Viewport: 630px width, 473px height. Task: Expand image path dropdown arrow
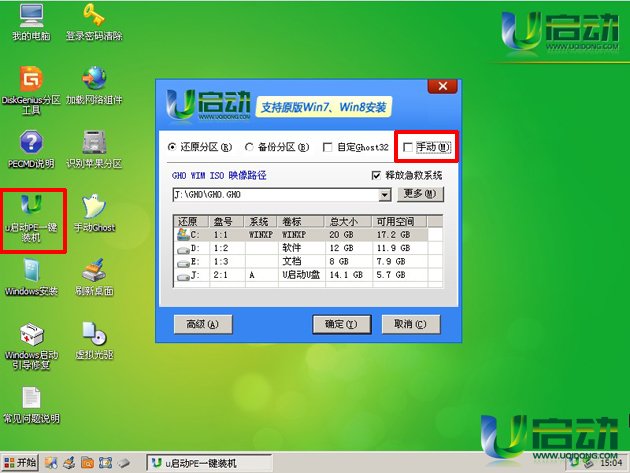(x=385, y=195)
